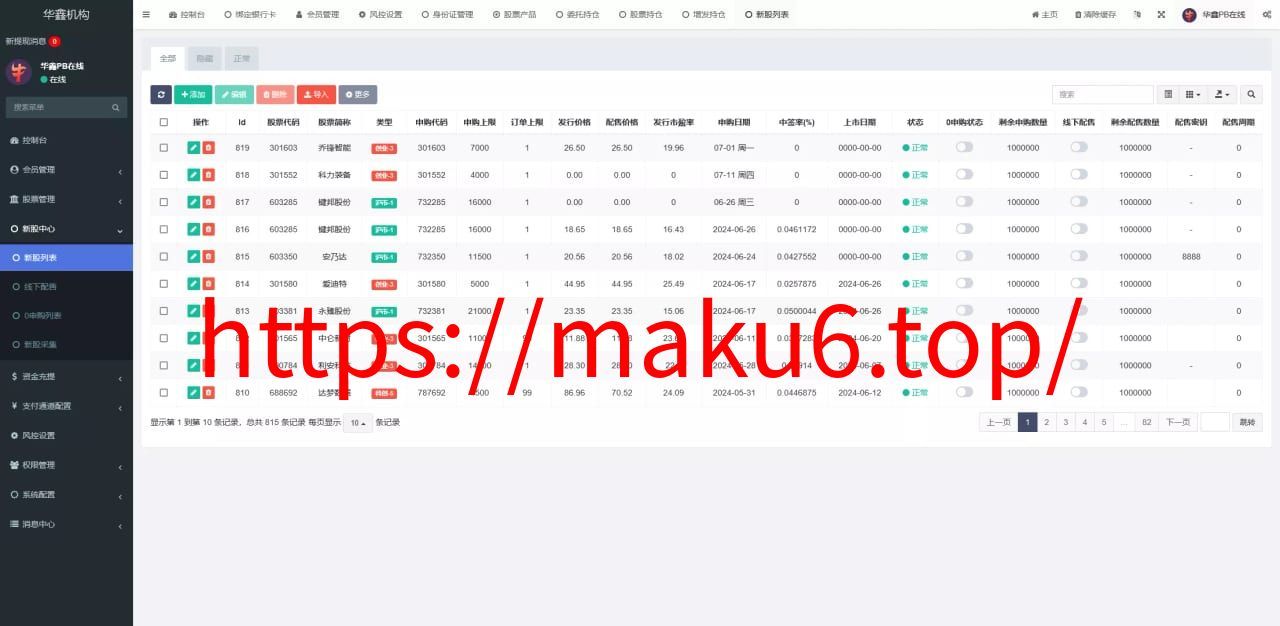Screen dimensions: 1280x626
Task: Open the language switch icon
Action: coord(1136,15)
